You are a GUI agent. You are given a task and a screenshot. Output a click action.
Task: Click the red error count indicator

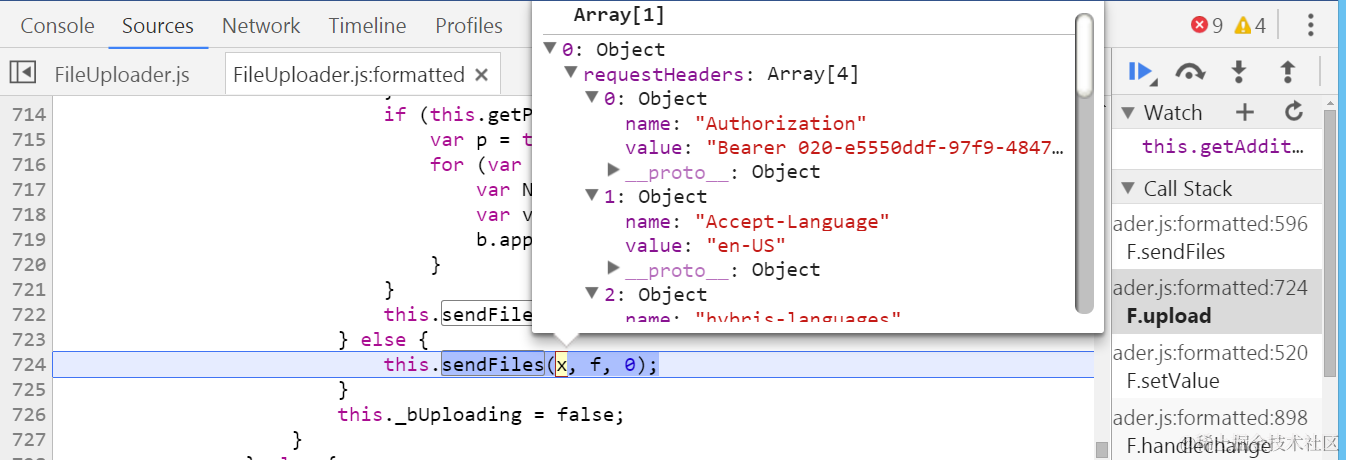pyautogui.click(x=1207, y=26)
